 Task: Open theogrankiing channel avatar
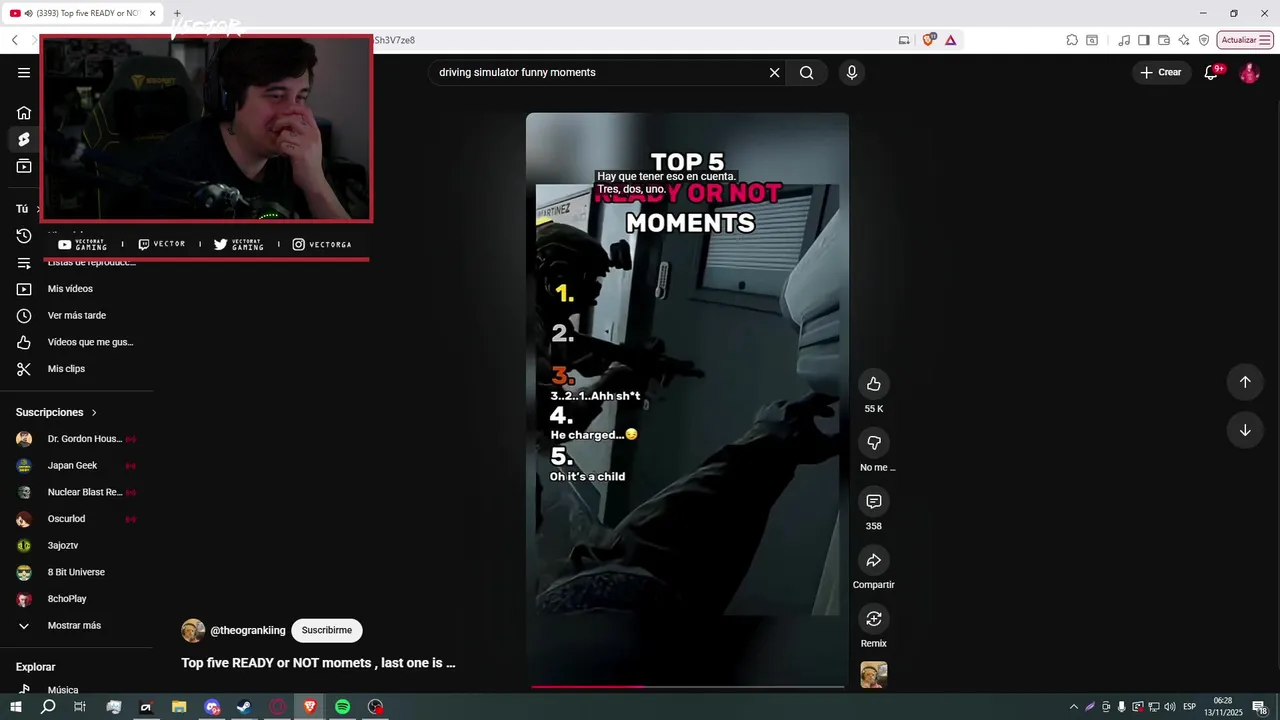click(x=193, y=631)
